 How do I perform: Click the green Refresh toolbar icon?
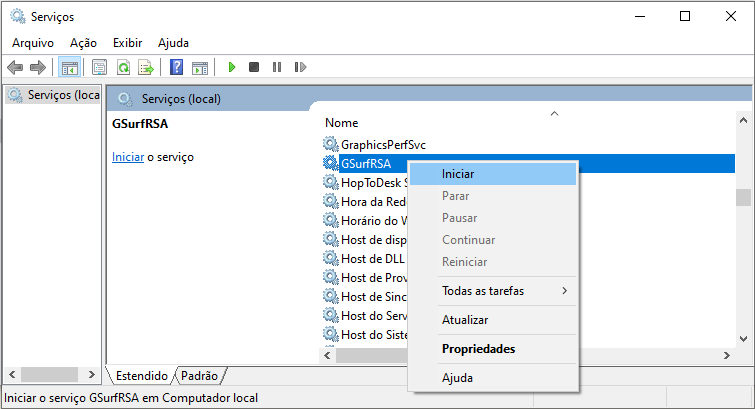(123, 67)
